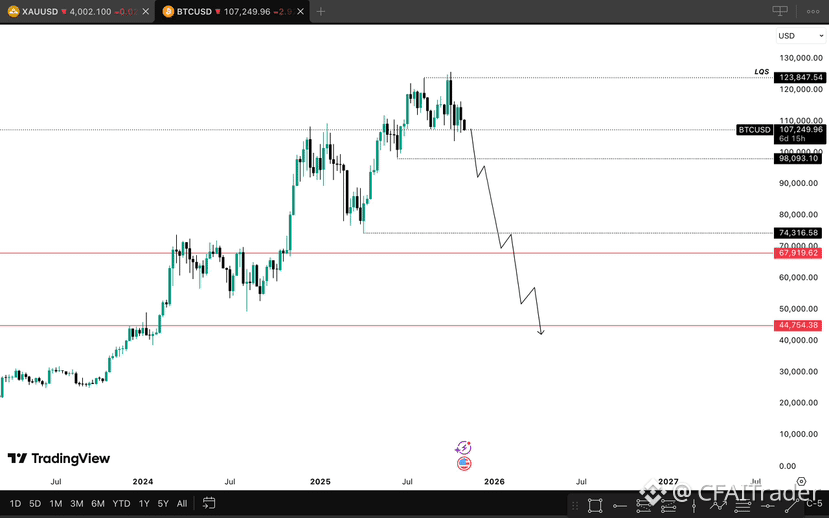Click the 74,316.58 price label
The image size is (829, 518).
798,233
